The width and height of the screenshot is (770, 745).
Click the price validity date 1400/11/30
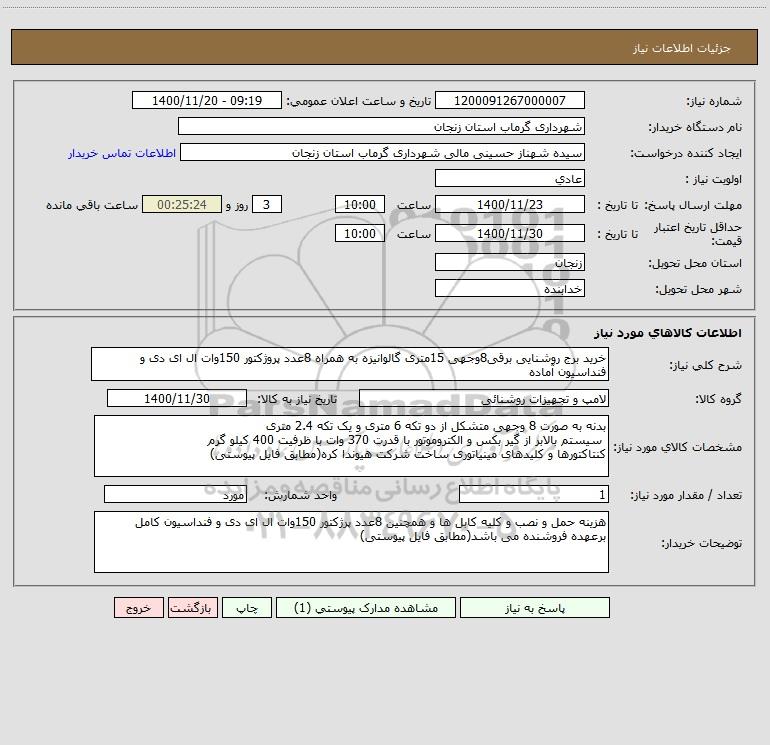(510, 233)
